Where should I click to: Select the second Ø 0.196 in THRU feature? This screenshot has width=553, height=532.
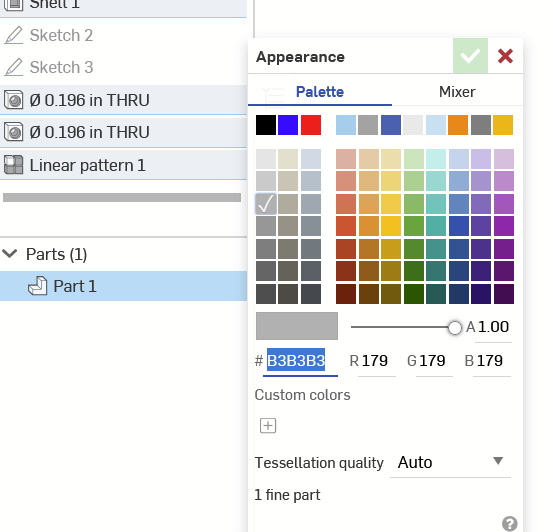coord(123,132)
